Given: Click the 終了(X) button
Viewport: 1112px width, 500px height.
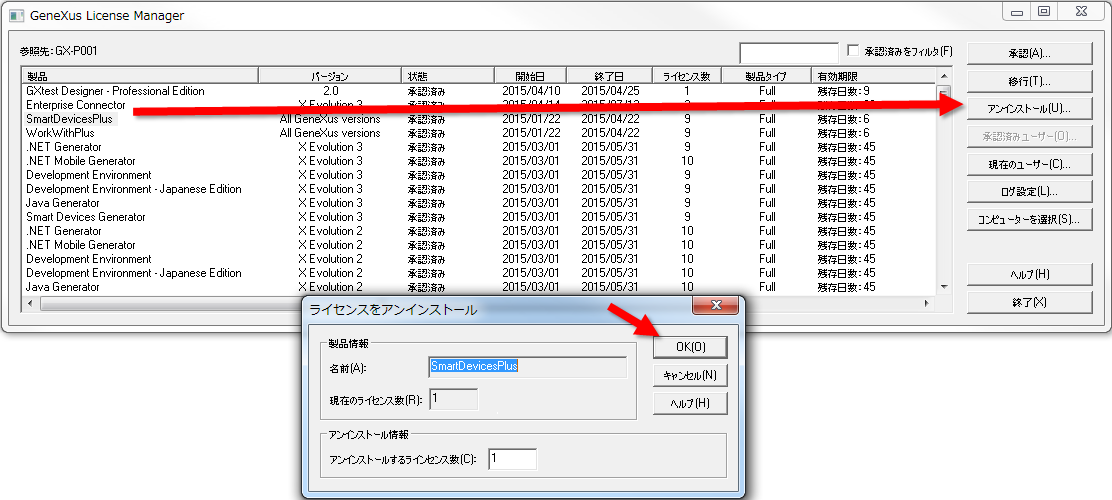Looking at the screenshot, I should [1029, 302].
